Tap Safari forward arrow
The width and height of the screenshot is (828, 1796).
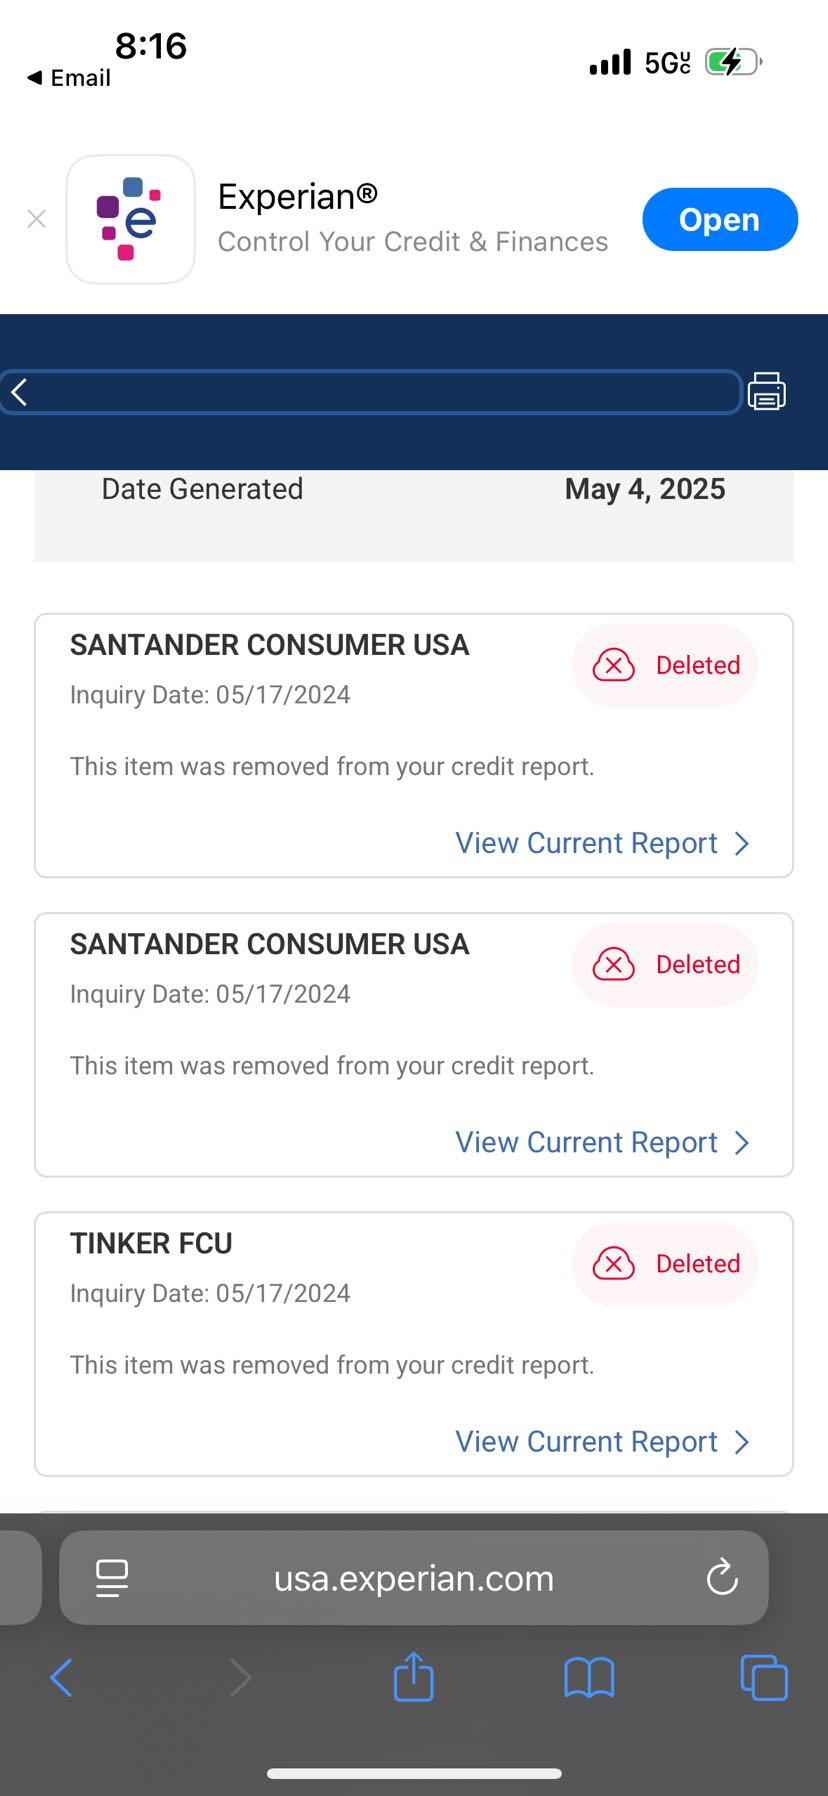(240, 1677)
